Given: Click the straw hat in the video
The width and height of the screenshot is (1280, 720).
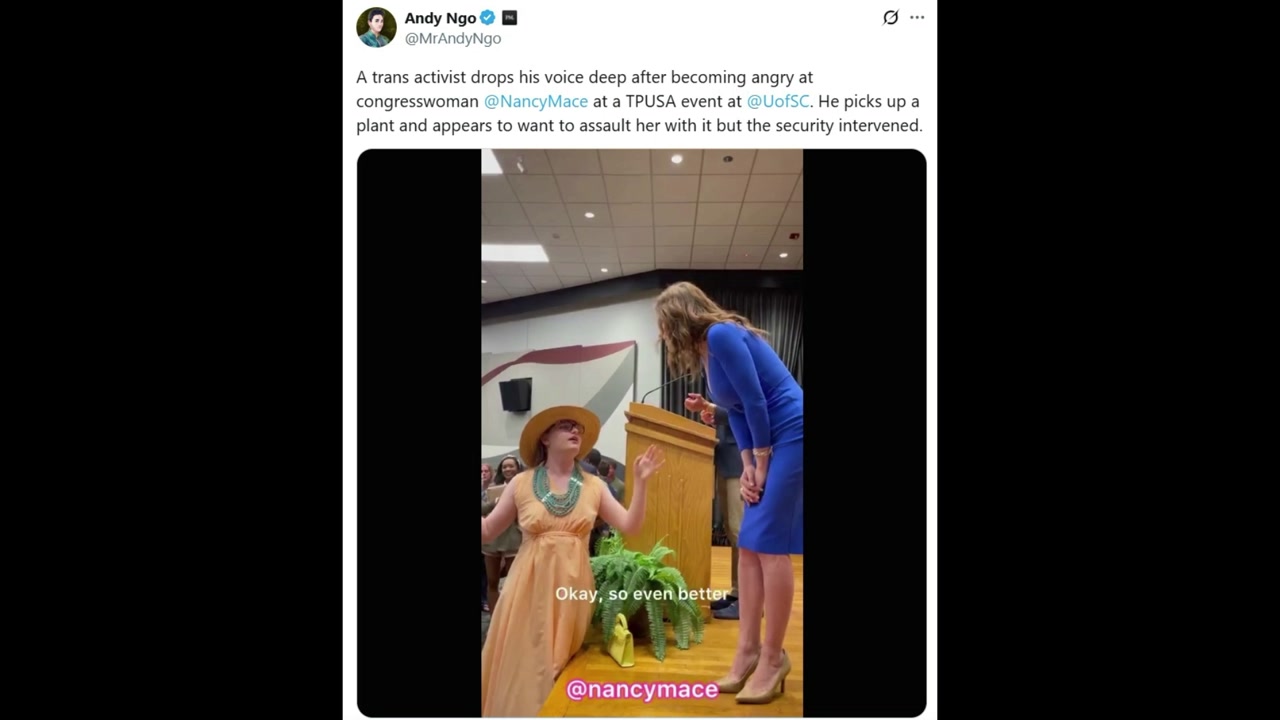Looking at the screenshot, I should tap(559, 429).
